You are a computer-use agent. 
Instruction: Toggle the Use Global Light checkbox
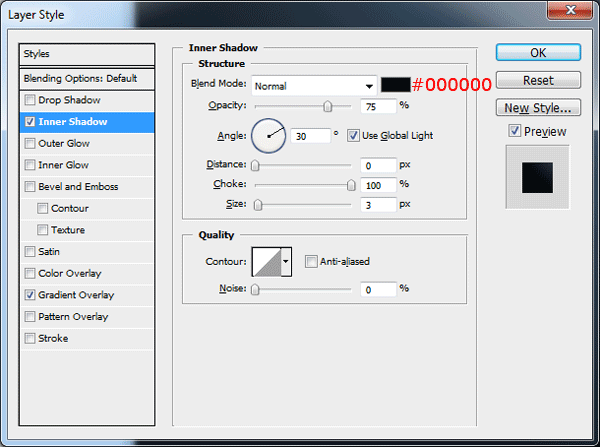(353, 135)
